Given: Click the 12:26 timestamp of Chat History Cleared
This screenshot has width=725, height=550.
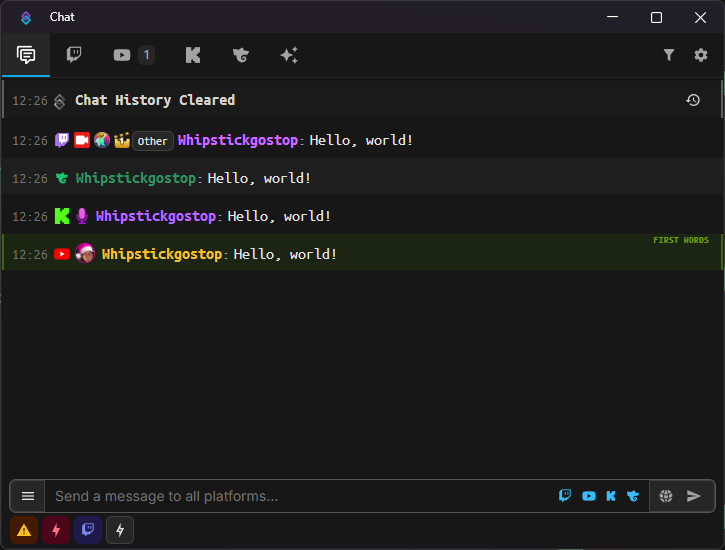Looking at the screenshot, I should tap(30, 100).
